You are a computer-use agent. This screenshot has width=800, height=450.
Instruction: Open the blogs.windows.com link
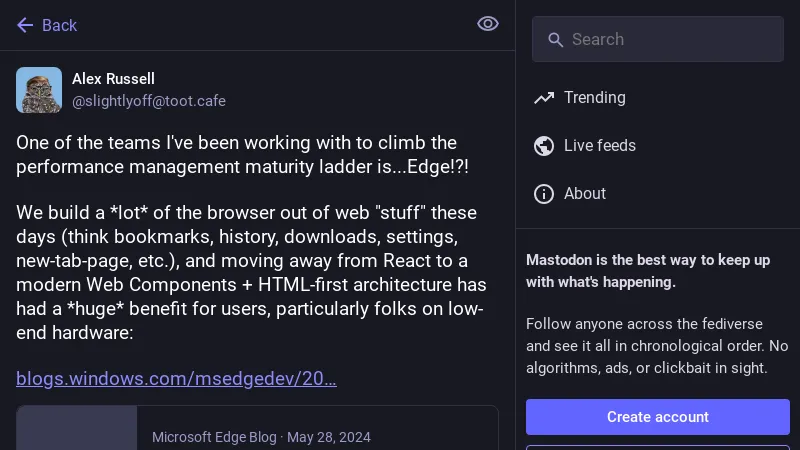tap(176, 378)
